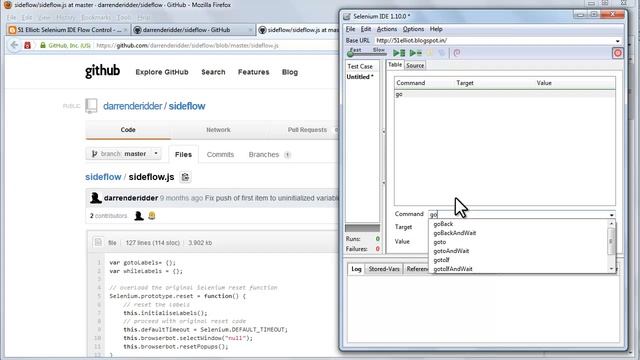Click the Target column header
The height and width of the screenshot is (360, 640).
click(465, 83)
